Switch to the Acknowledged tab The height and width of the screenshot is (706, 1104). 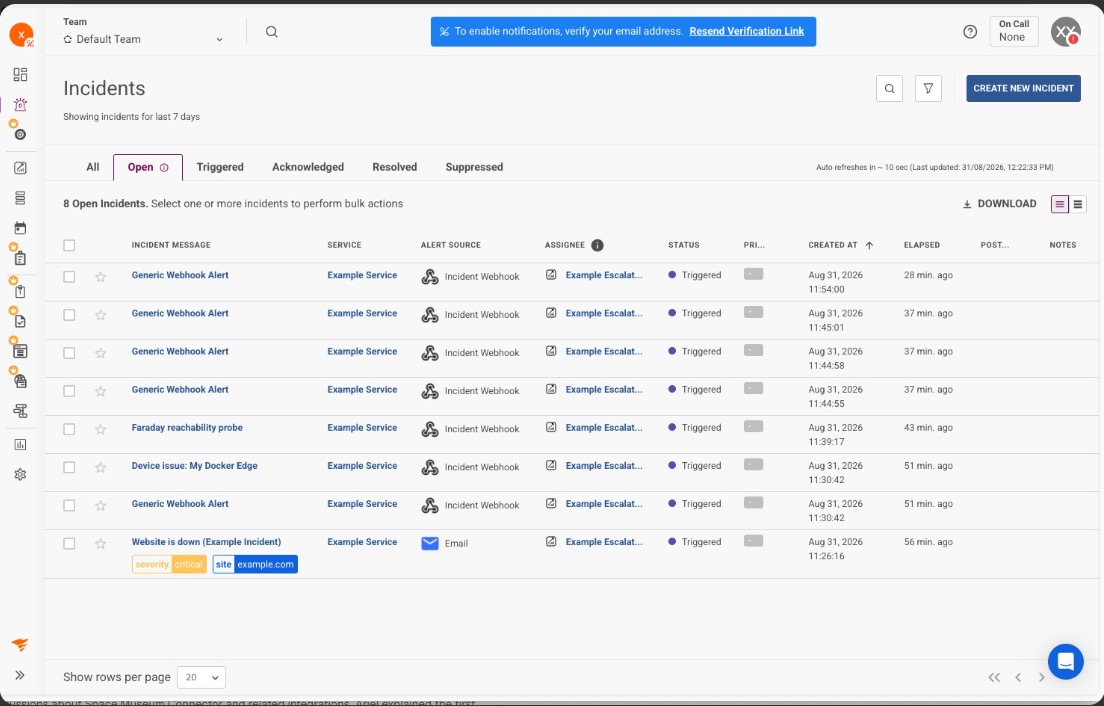(308, 167)
